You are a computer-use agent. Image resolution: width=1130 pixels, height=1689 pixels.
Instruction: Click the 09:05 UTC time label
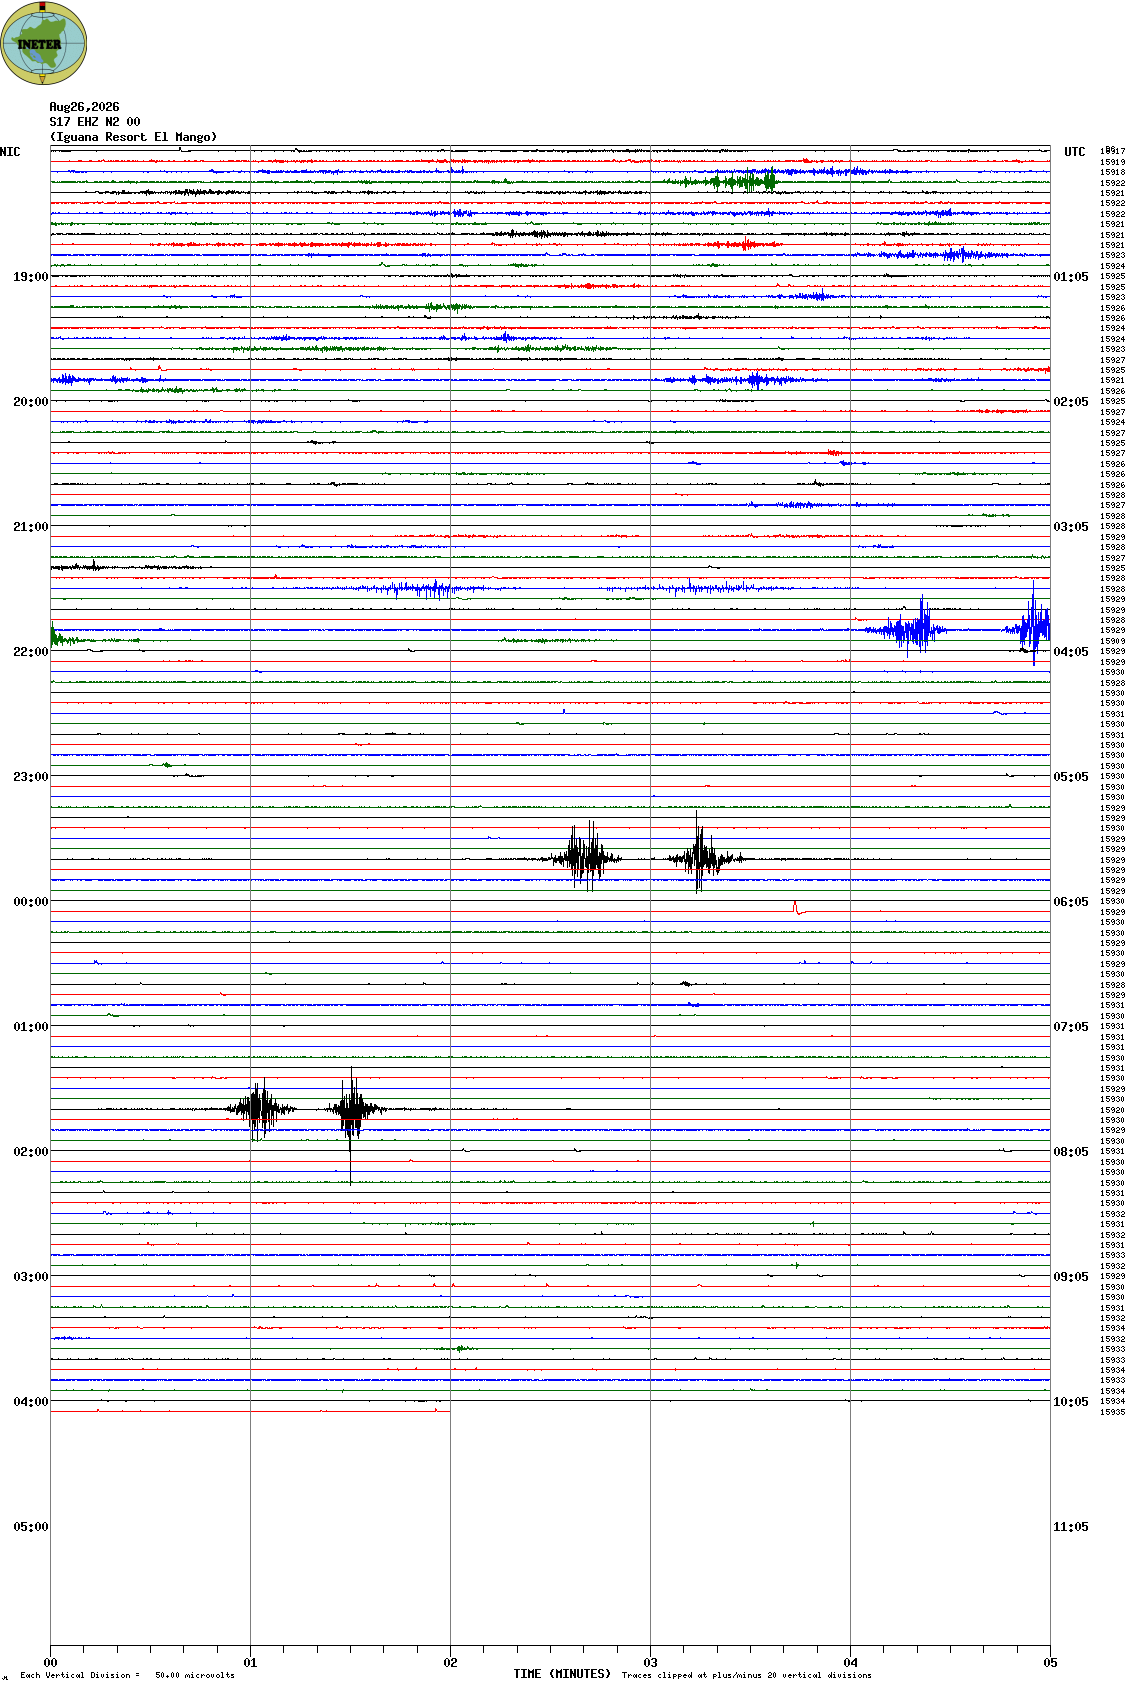click(x=1071, y=1277)
